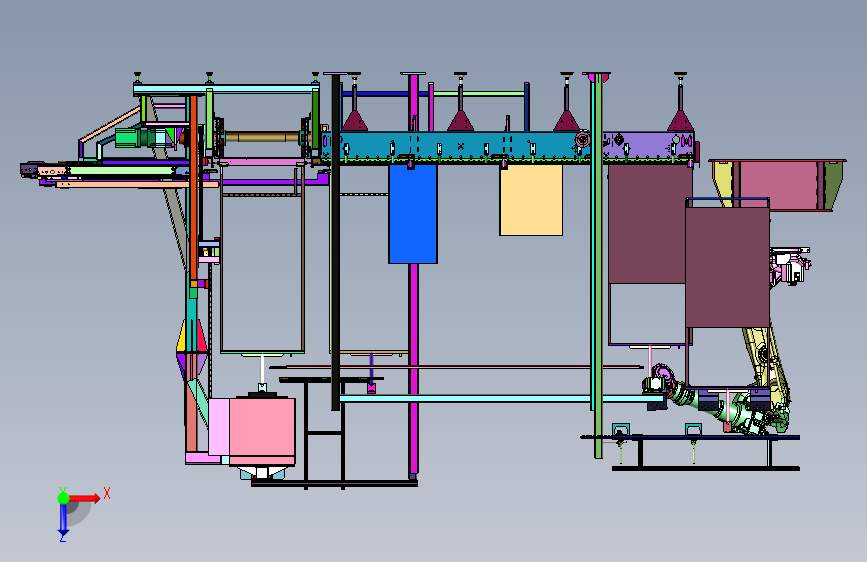Select the maroon cone hanger nearest the green column

point(566,120)
